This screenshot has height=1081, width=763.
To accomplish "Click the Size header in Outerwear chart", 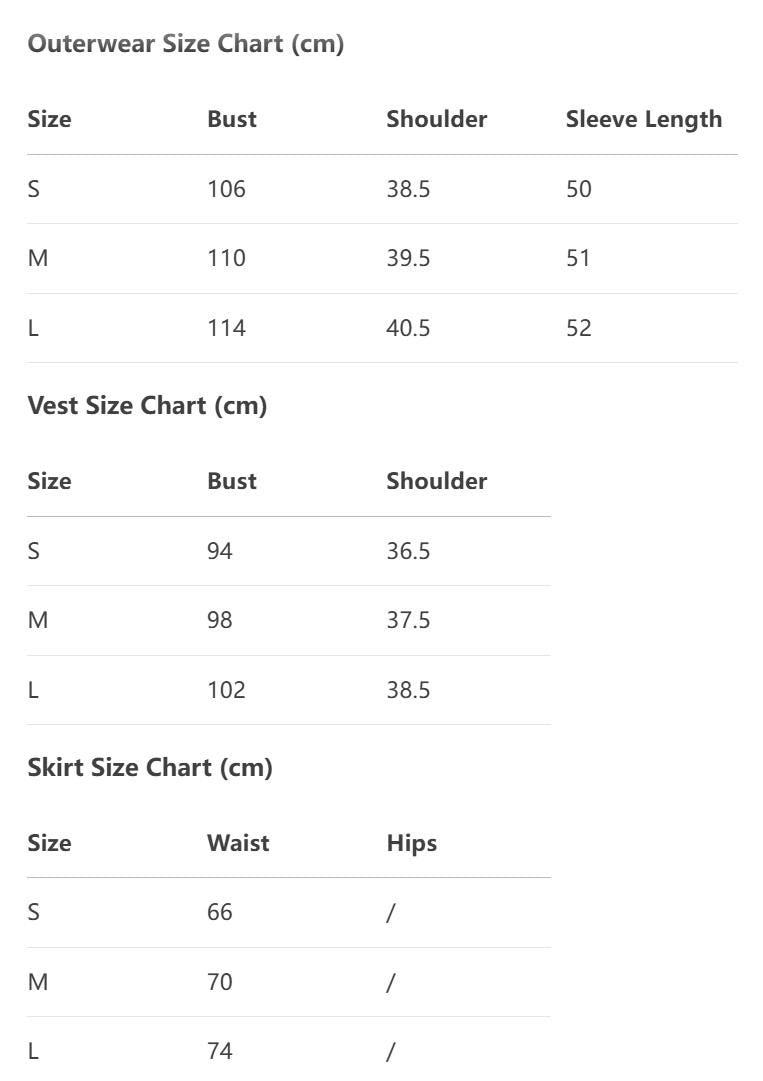I will (x=49, y=119).
